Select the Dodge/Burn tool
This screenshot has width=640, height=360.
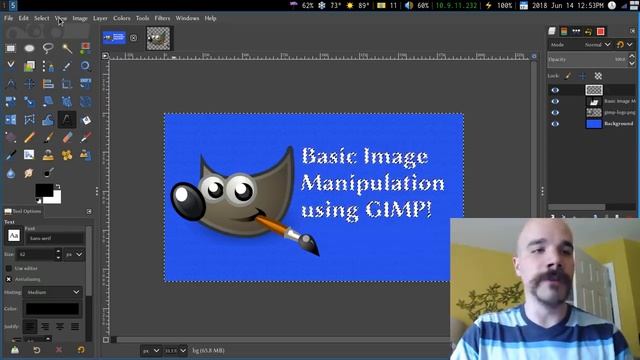pos(48,173)
